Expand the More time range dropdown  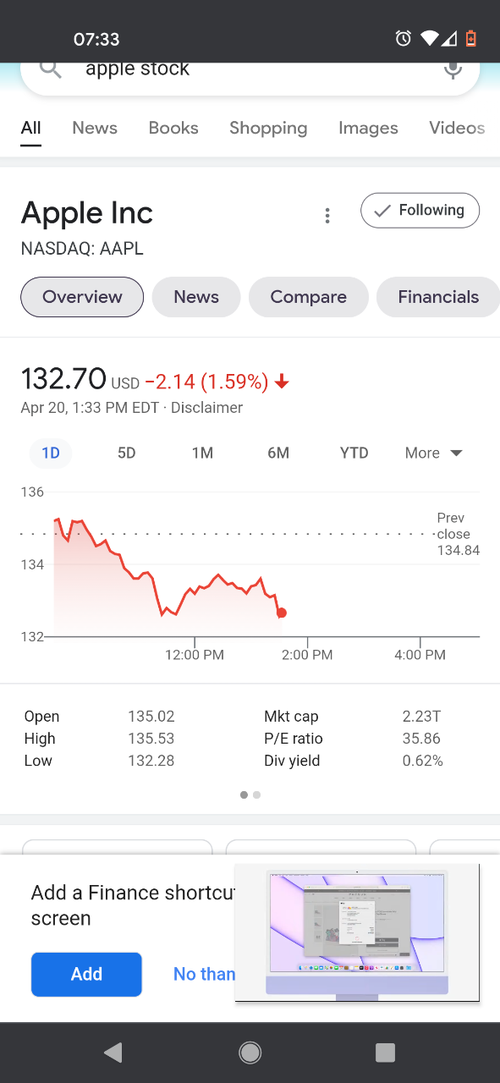pos(434,453)
